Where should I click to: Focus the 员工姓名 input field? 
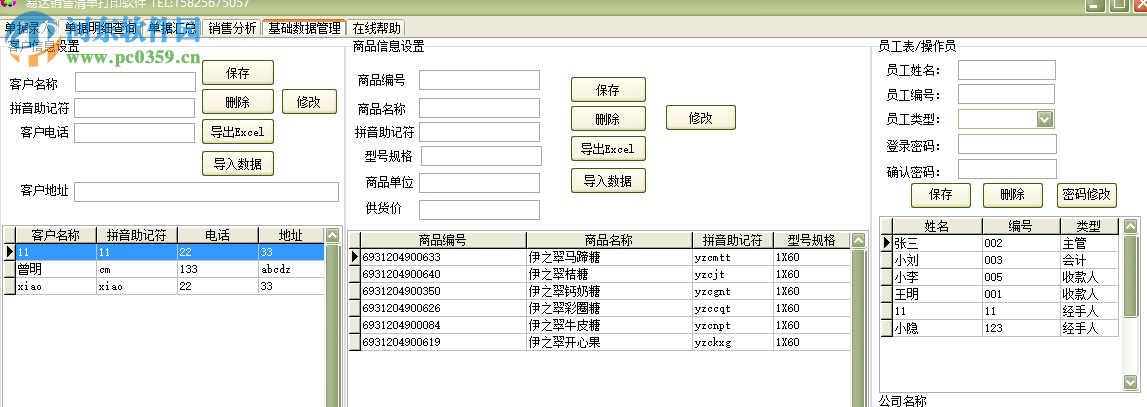(1007, 70)
